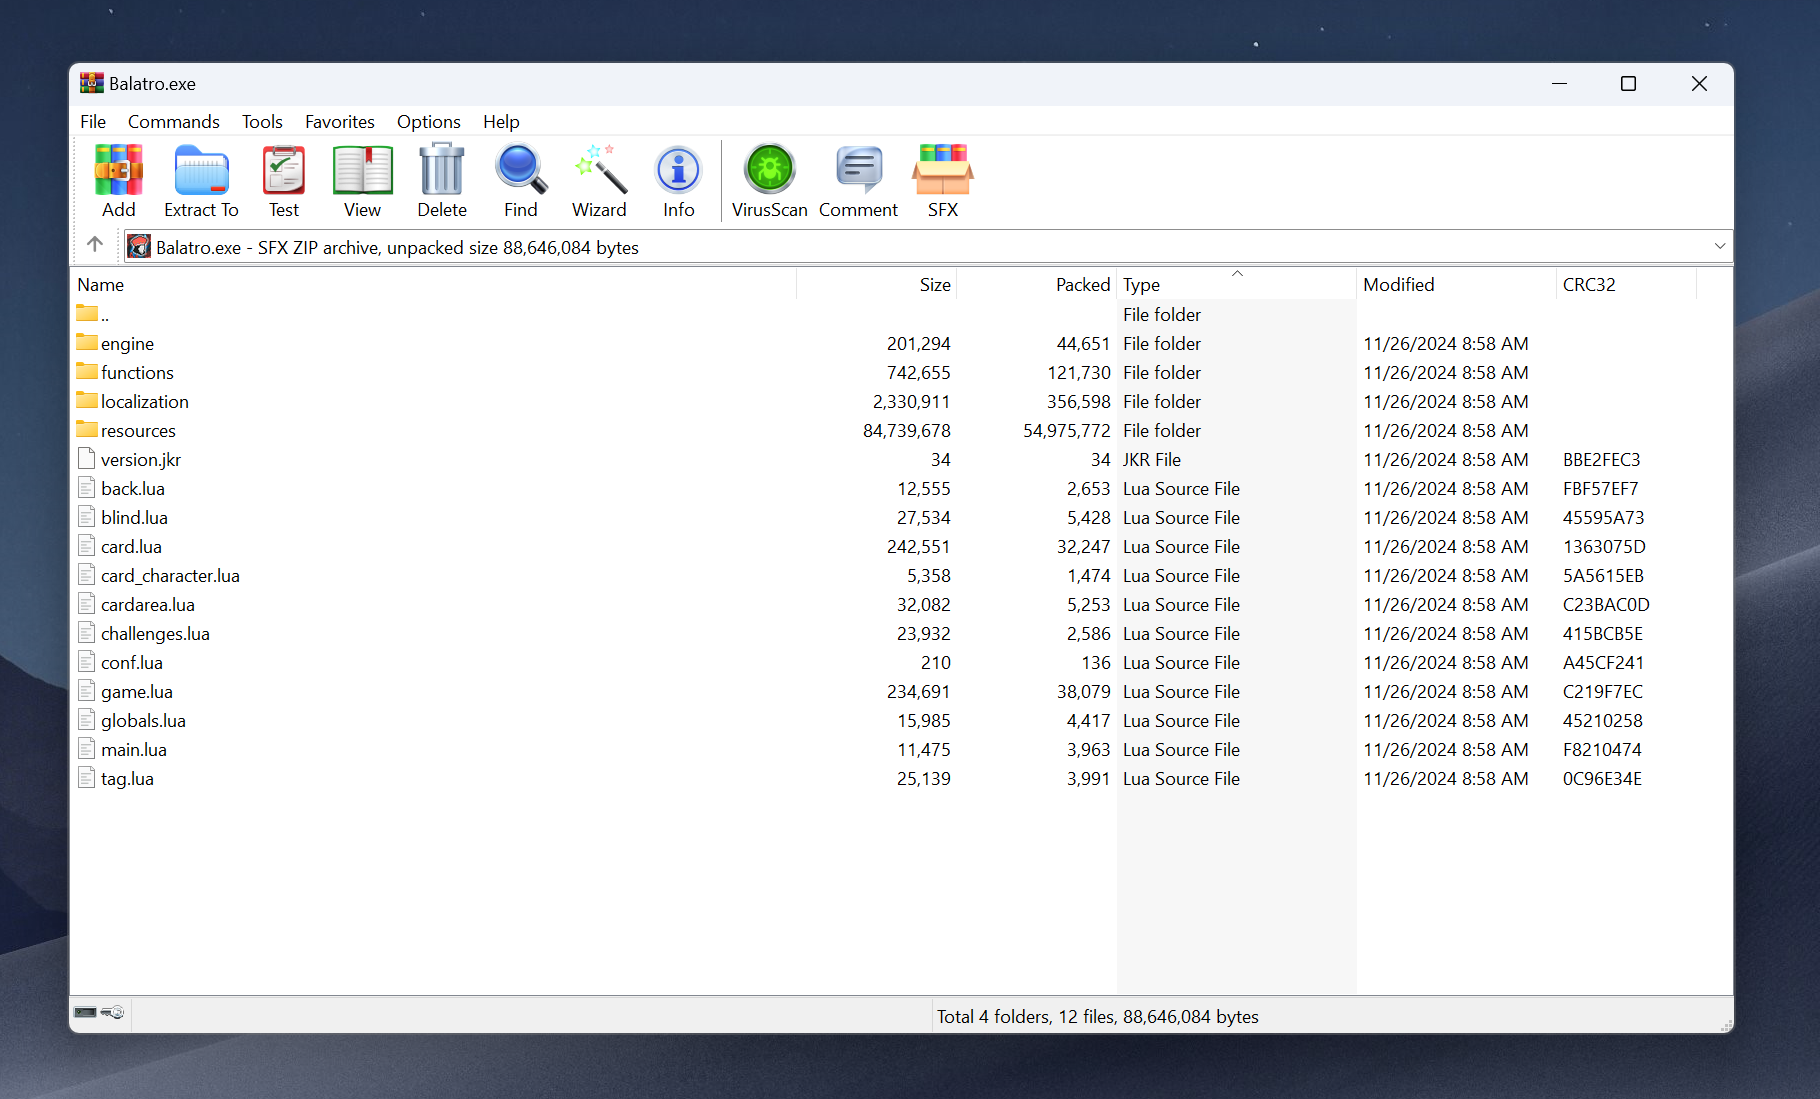Click the Extract To toolbar icon
This screenshot has height=1099, width=1820.
201,171
